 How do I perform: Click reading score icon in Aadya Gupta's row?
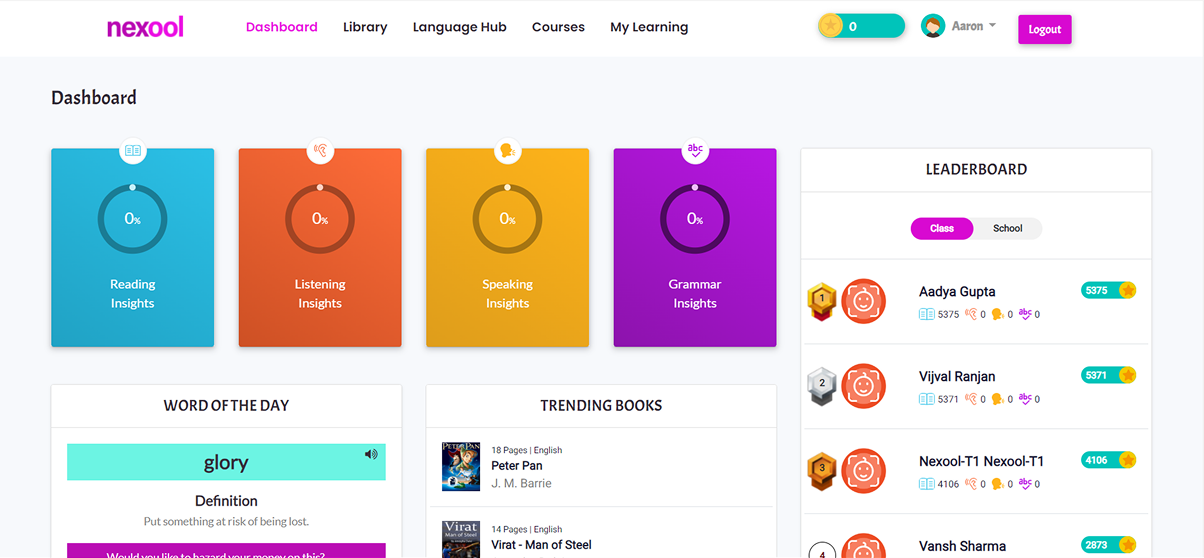click(927, 314)
